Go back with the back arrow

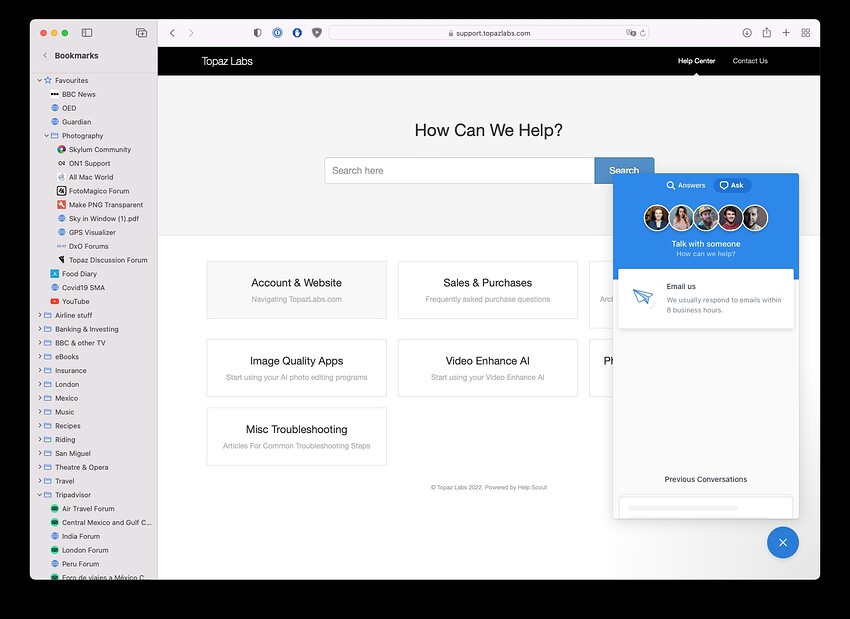click(172, 33)
